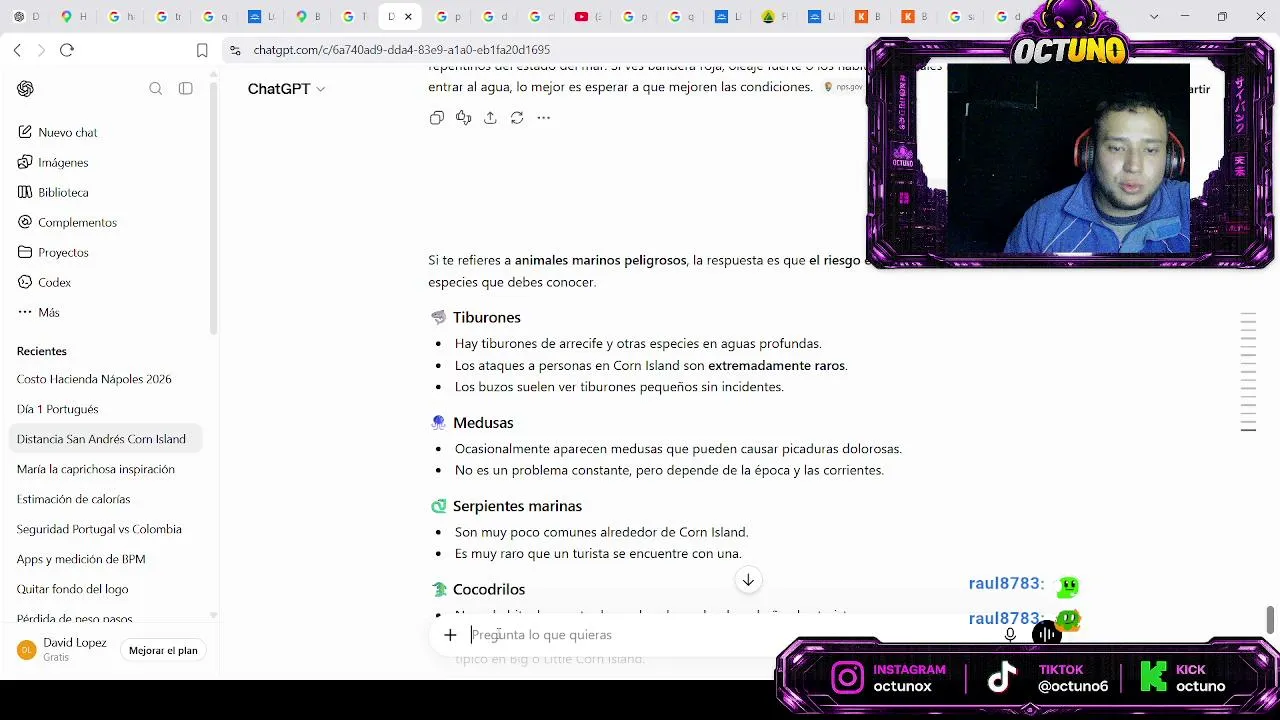The height and width of the screenshot is (720, 1280).
Task: Click the 'Tiburones' heading text
Action: (487, 317)
